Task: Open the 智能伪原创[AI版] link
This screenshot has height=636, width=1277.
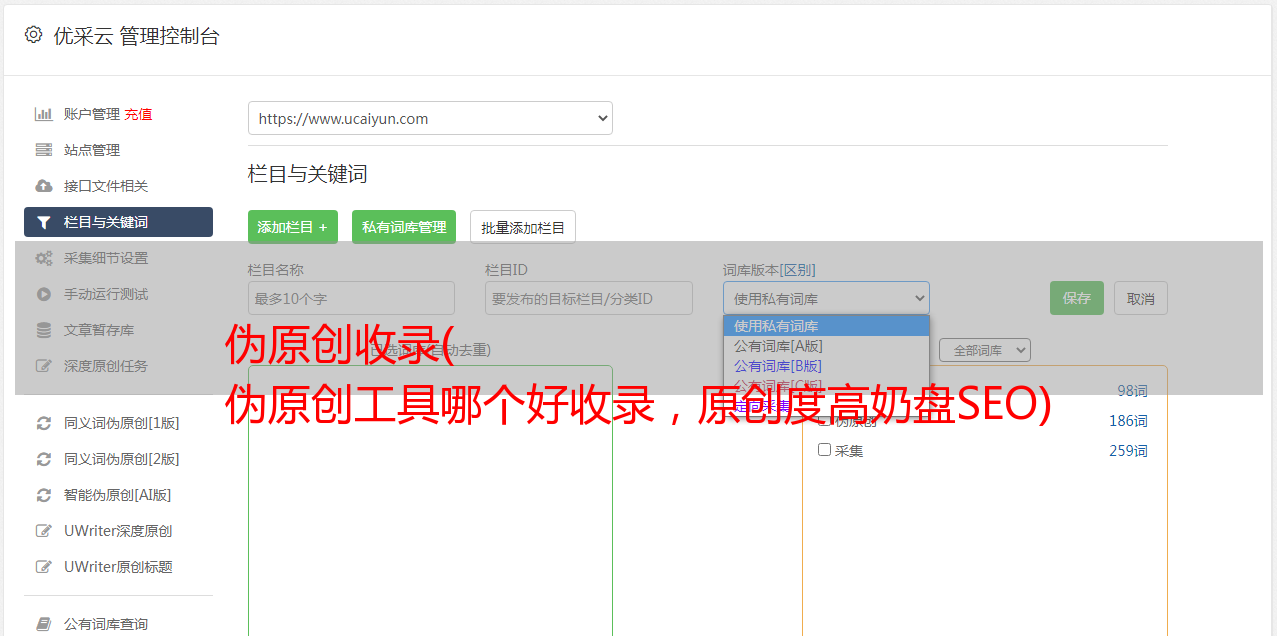Action: coord(118,495)
